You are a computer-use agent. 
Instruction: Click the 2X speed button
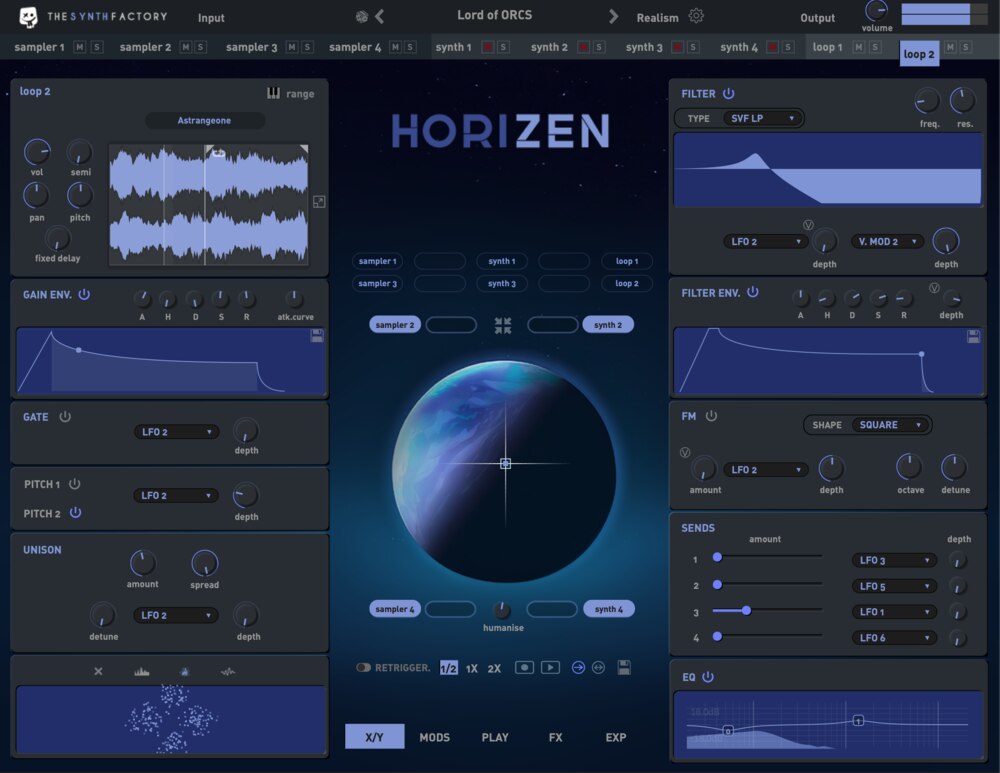point(493,667)
